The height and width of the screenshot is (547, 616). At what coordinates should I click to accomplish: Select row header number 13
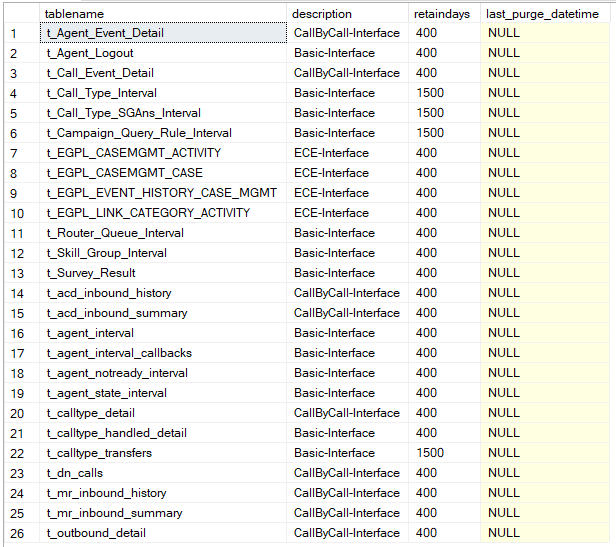22,274
